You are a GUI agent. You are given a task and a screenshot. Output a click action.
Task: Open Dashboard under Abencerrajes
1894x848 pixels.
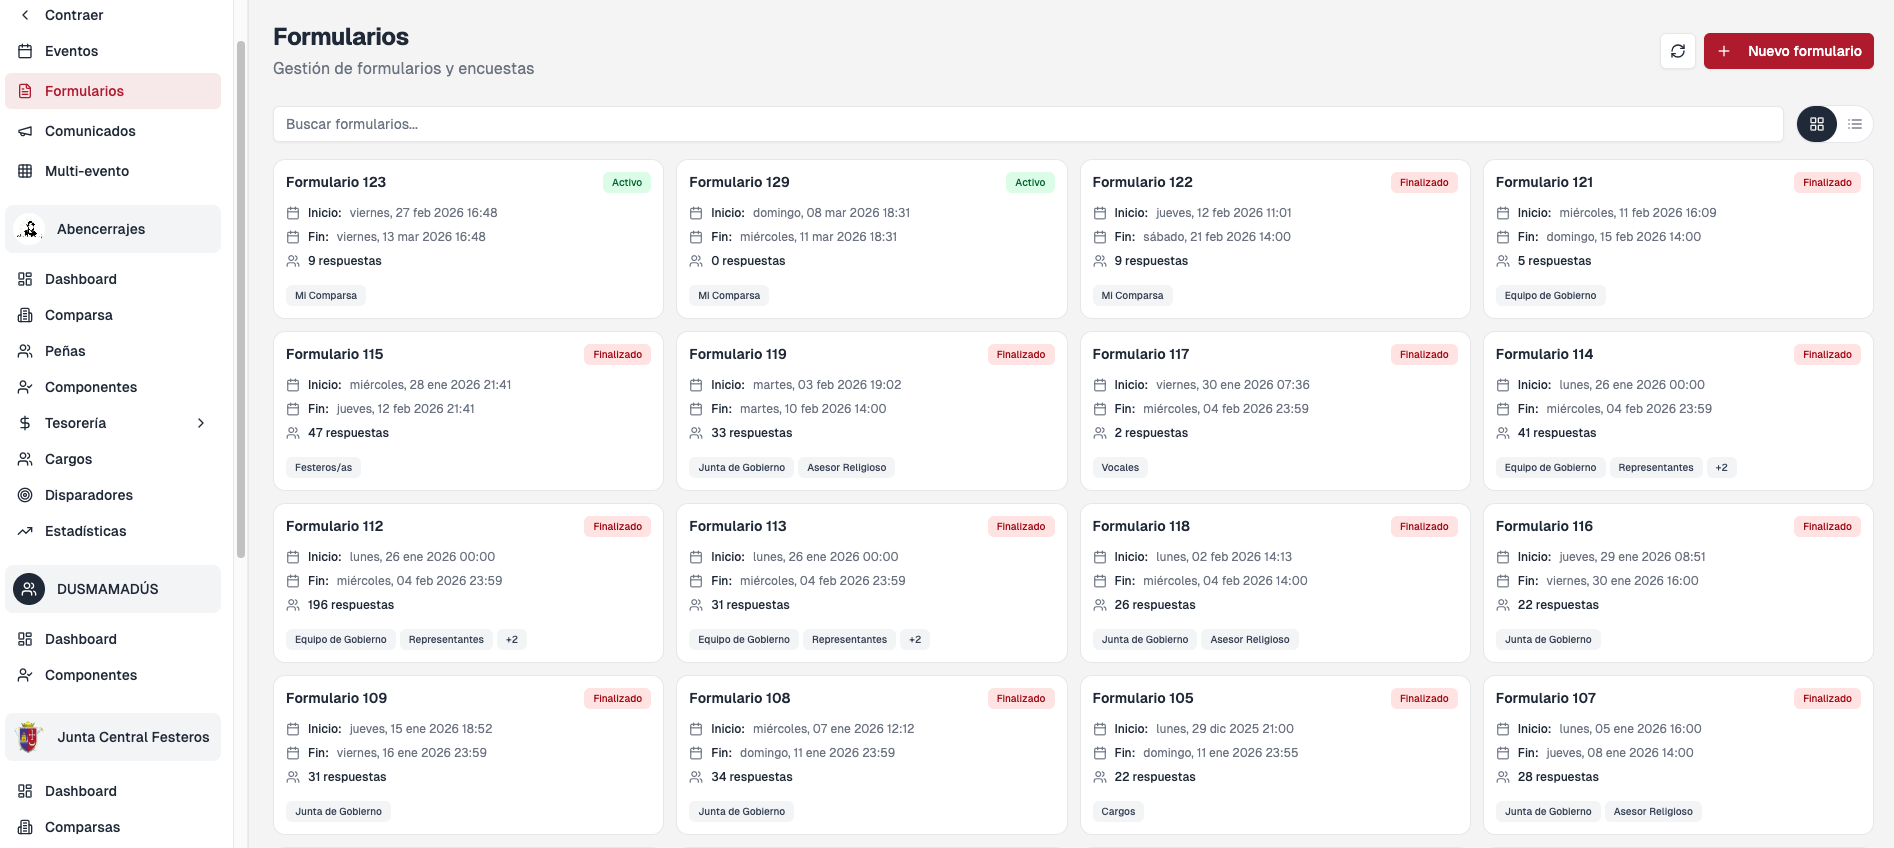[113, 279]
